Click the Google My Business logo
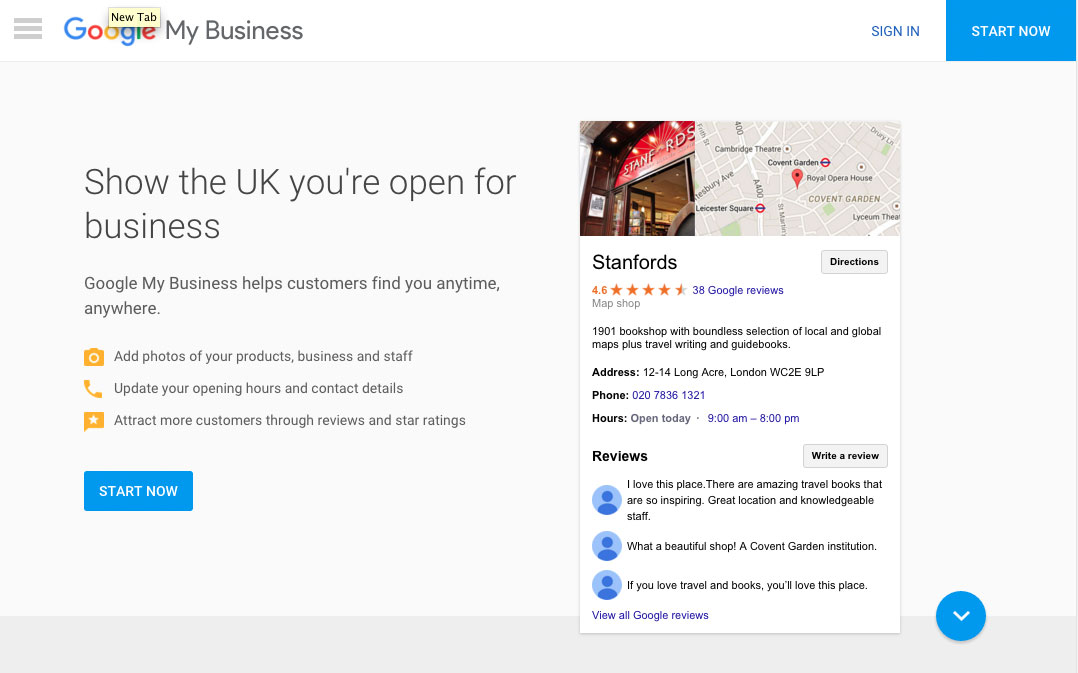The image size is (1078, 673). (183, 30)
